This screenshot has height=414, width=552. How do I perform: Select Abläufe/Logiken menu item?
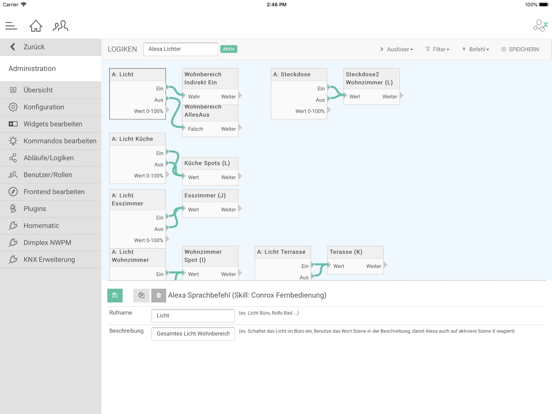point(51,158)
